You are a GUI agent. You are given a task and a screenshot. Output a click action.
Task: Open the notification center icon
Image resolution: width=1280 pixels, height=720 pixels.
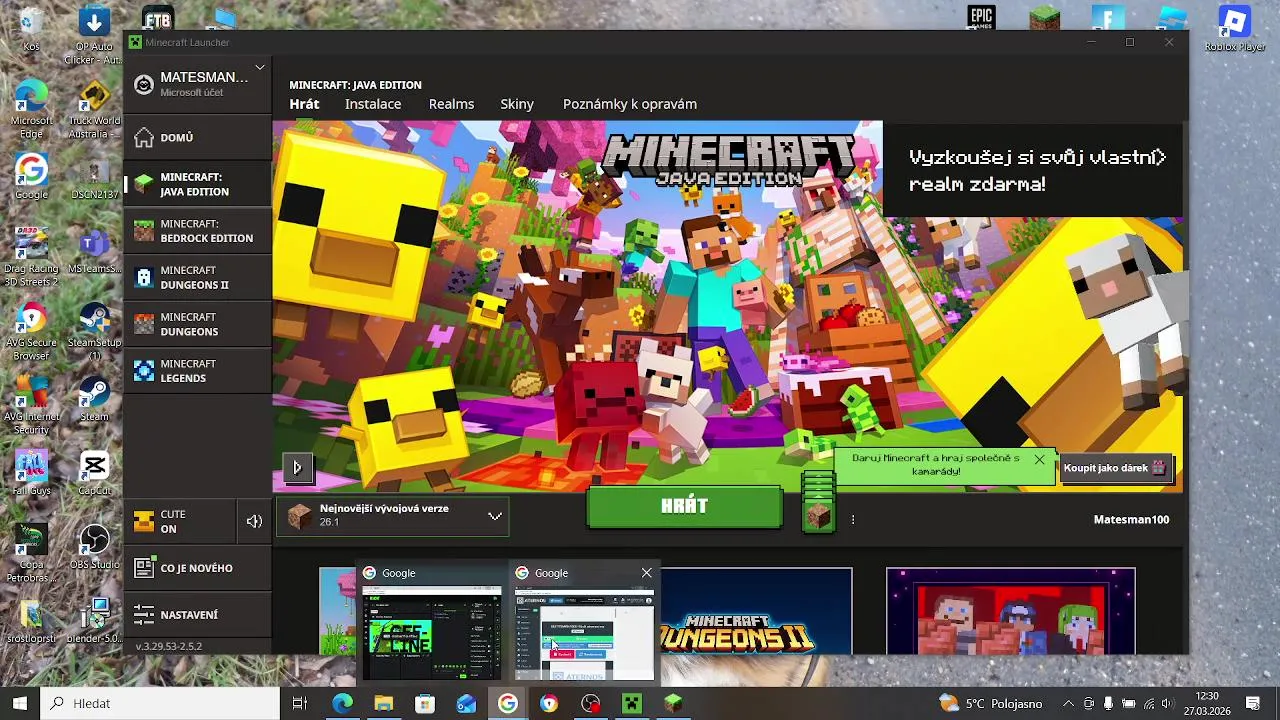[x=1253, y=703]
